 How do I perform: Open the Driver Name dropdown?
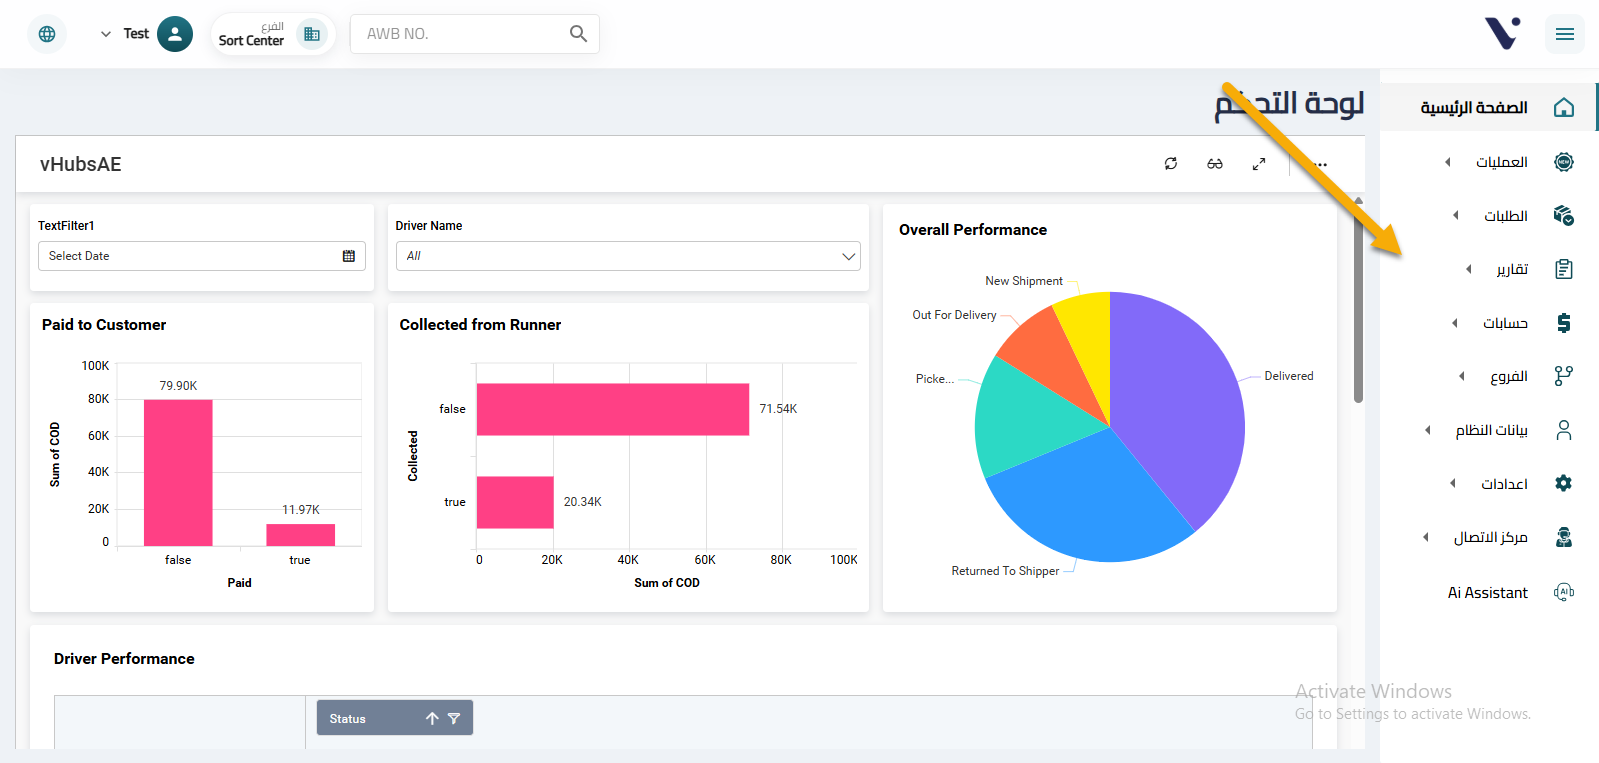[x=627, y=256]
